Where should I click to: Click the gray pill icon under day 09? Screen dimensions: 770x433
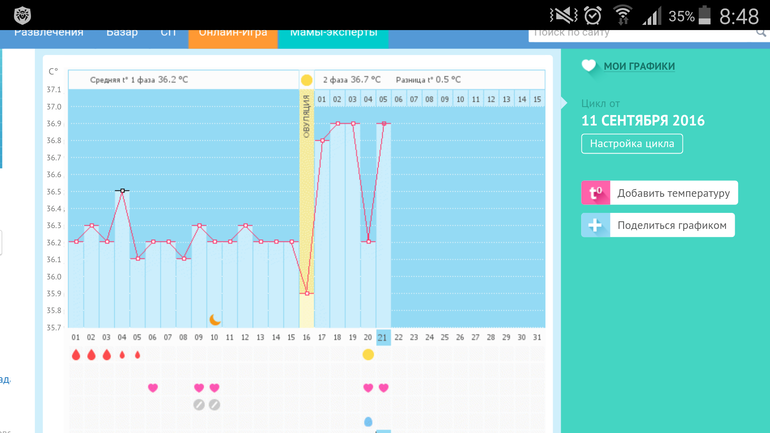pyautogui.click(x=199, y=405)
